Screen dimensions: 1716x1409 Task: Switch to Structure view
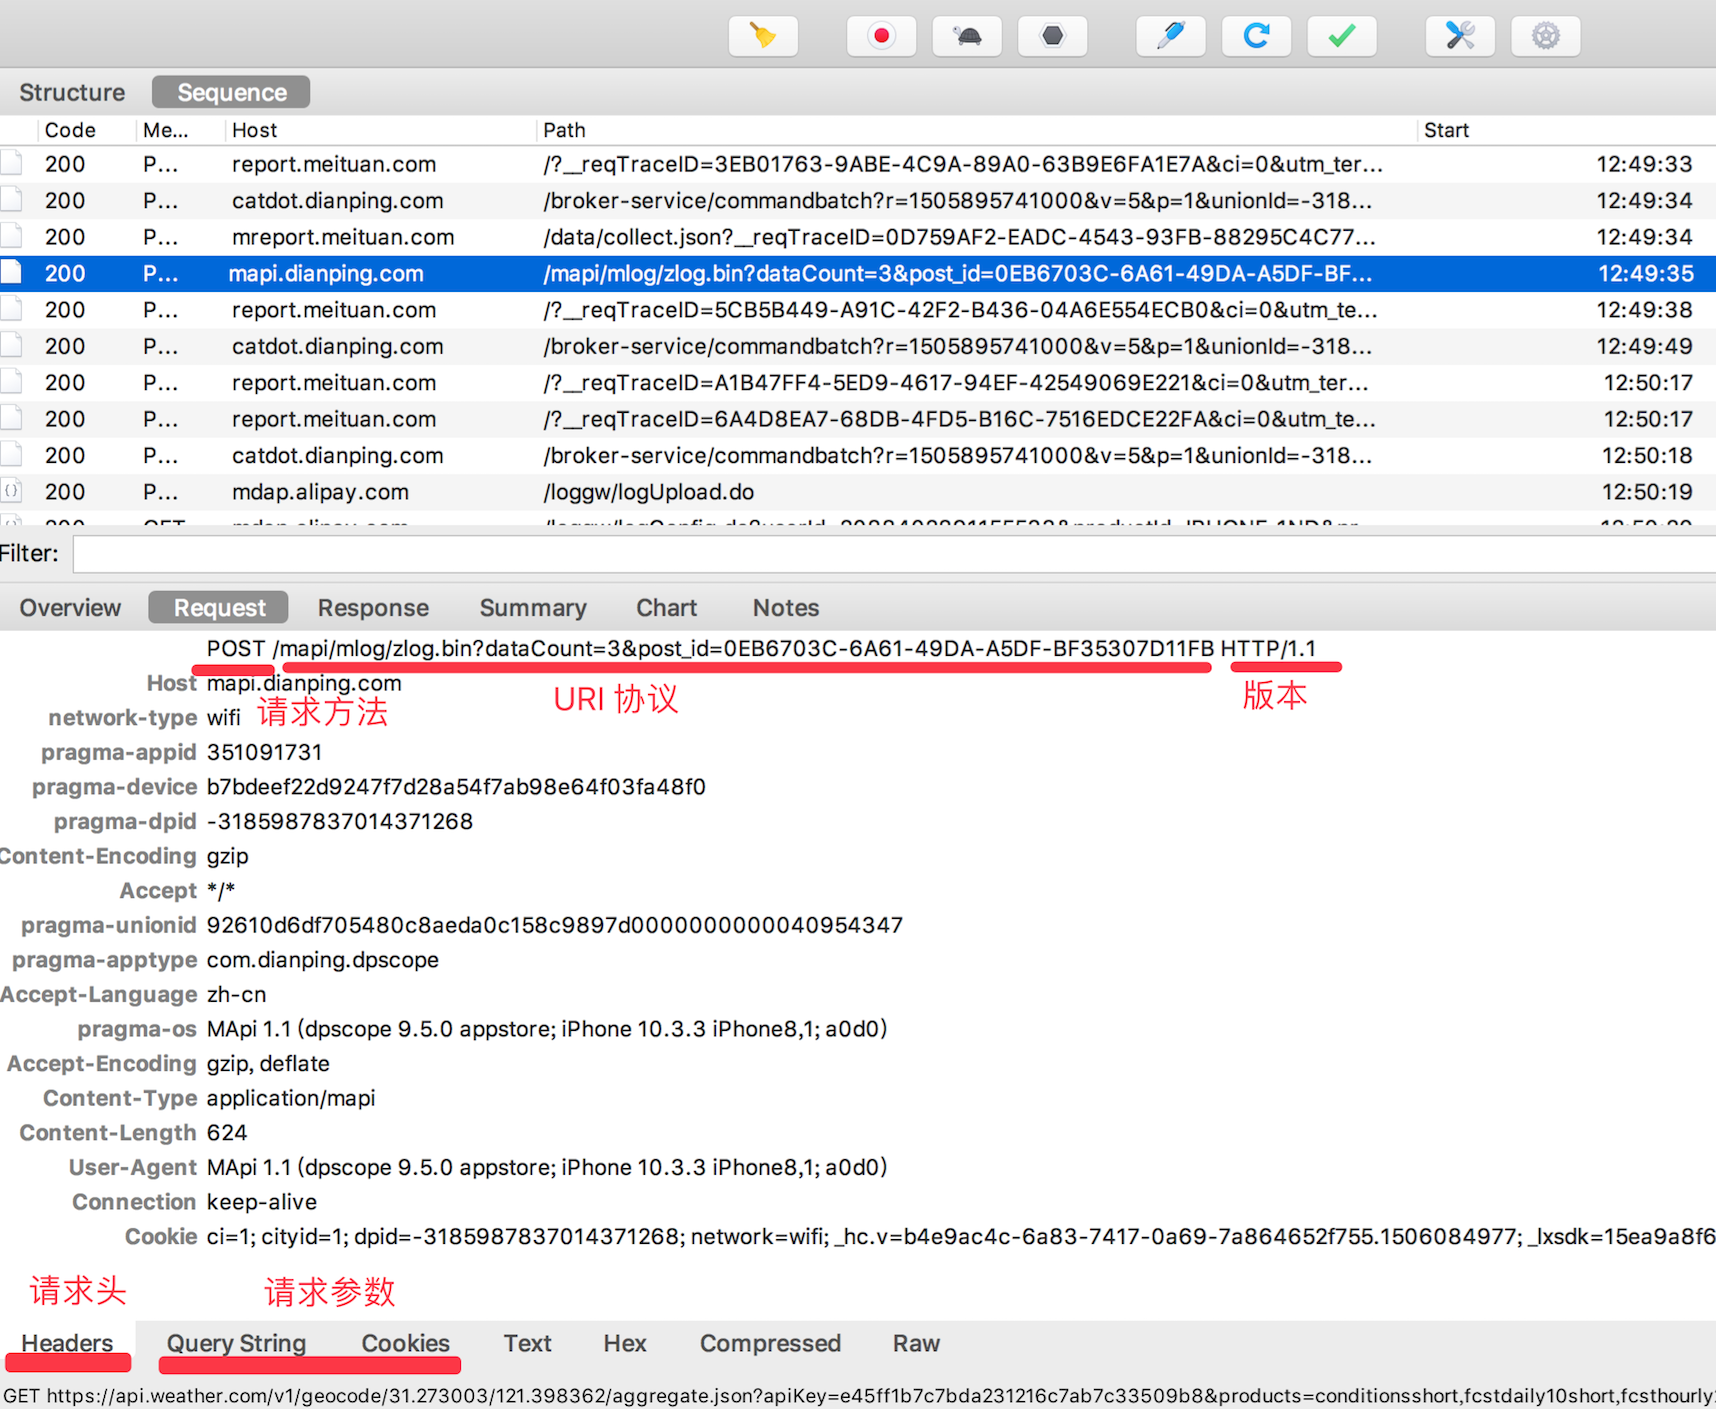pos(72,92)
